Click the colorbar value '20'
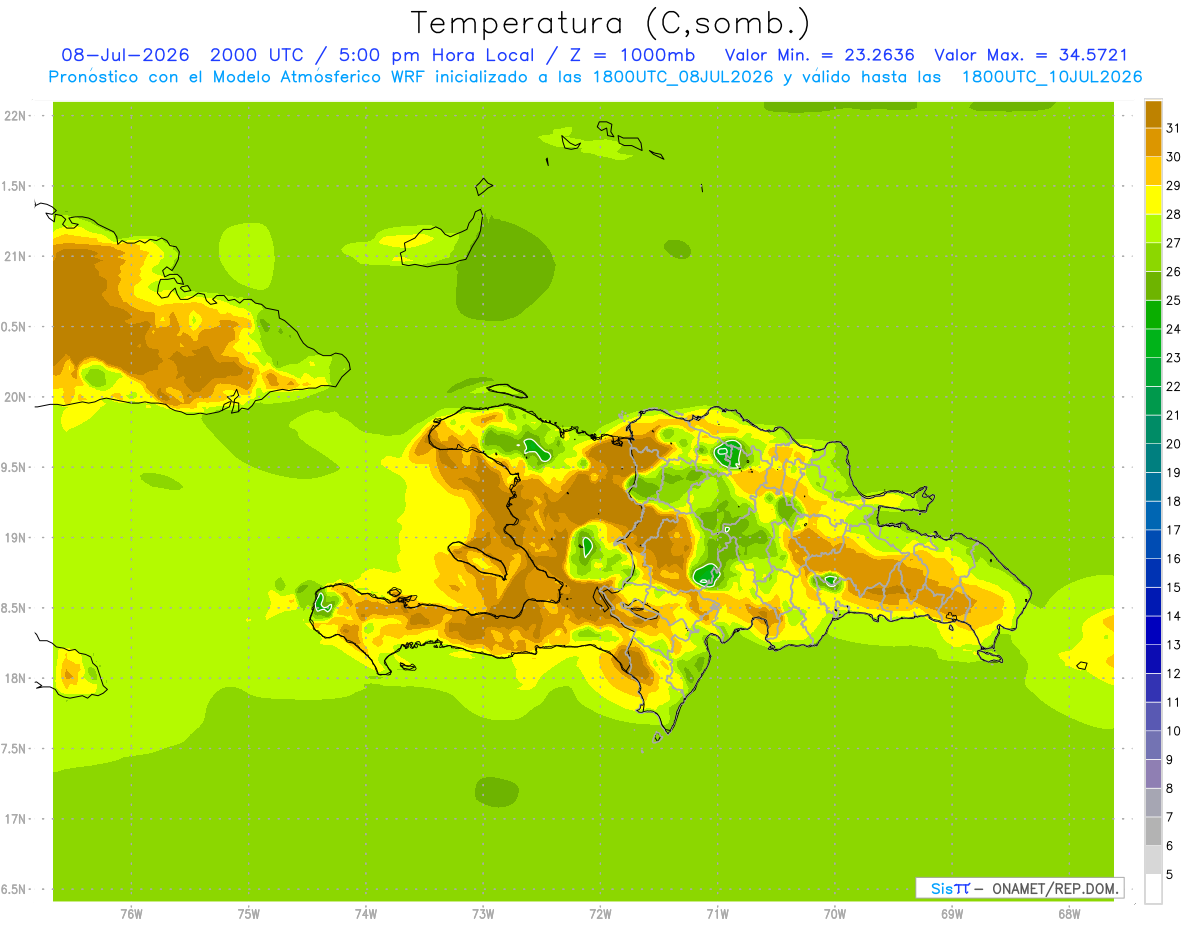Image resolution: width=1200 pixels, height=927 pixels. click(x=1173, y=444)
